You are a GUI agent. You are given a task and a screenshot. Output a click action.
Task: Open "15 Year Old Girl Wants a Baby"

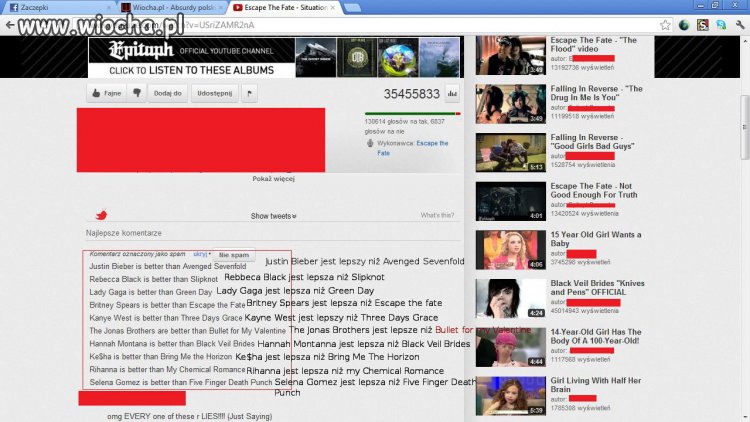(x=596, y=239)
